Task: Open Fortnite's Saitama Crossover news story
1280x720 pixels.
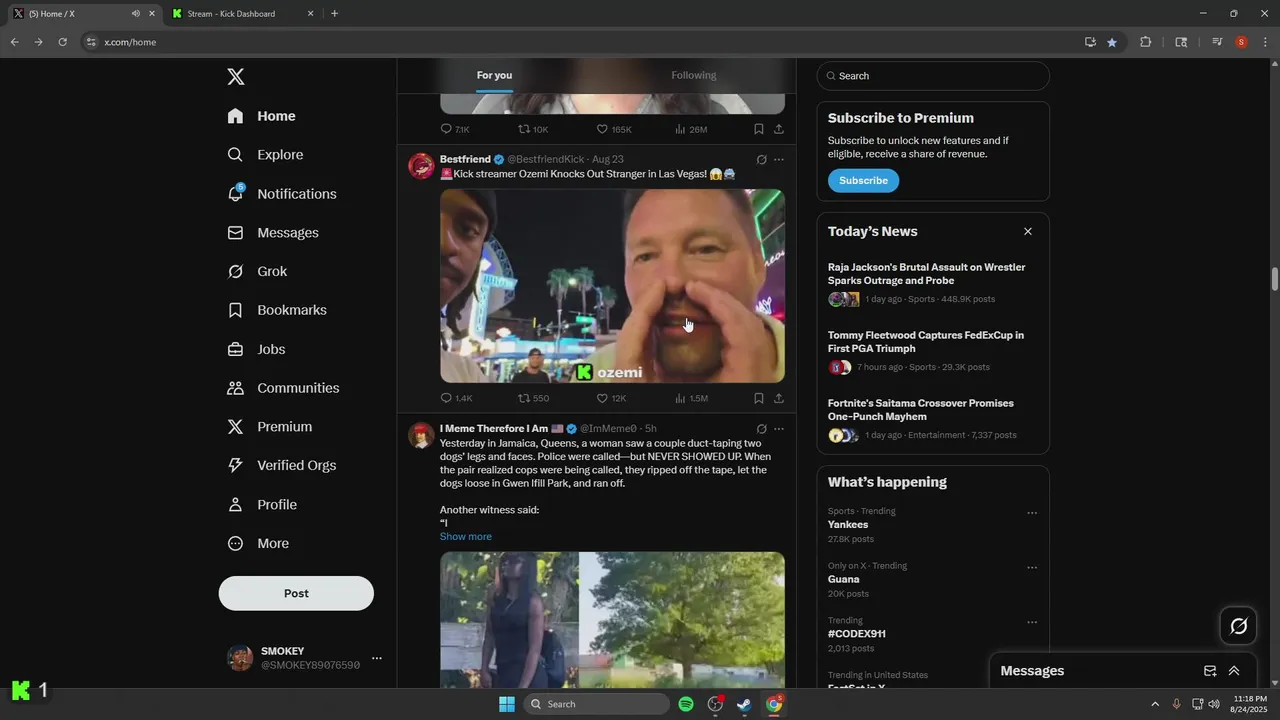Action: tap(933, 419)
